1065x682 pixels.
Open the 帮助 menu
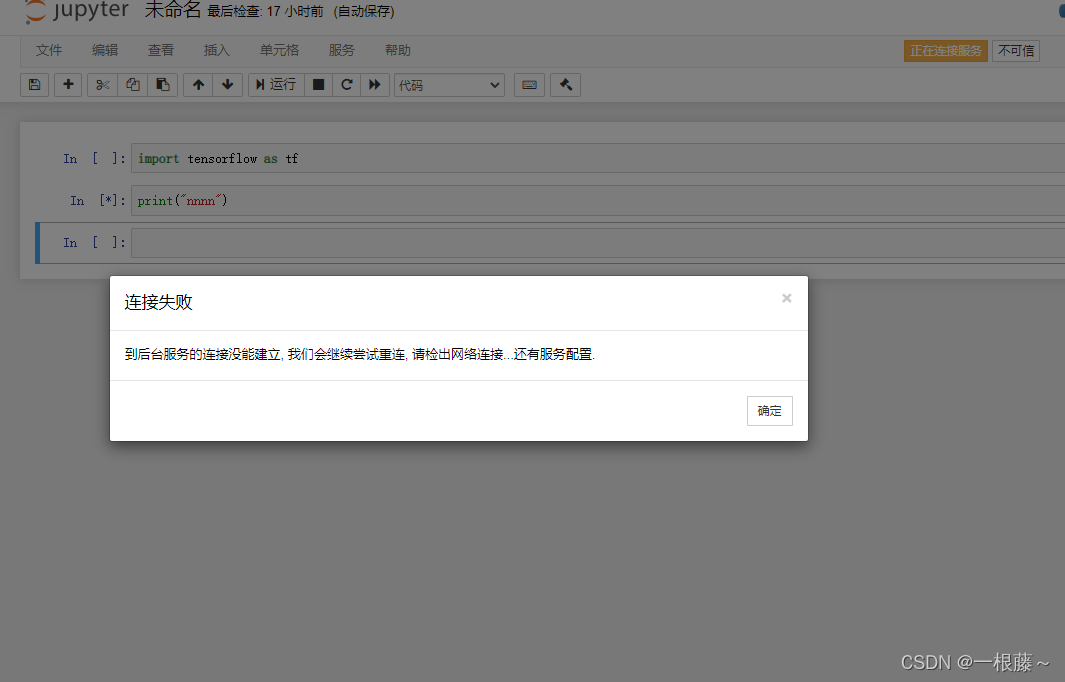pos(397,49)
